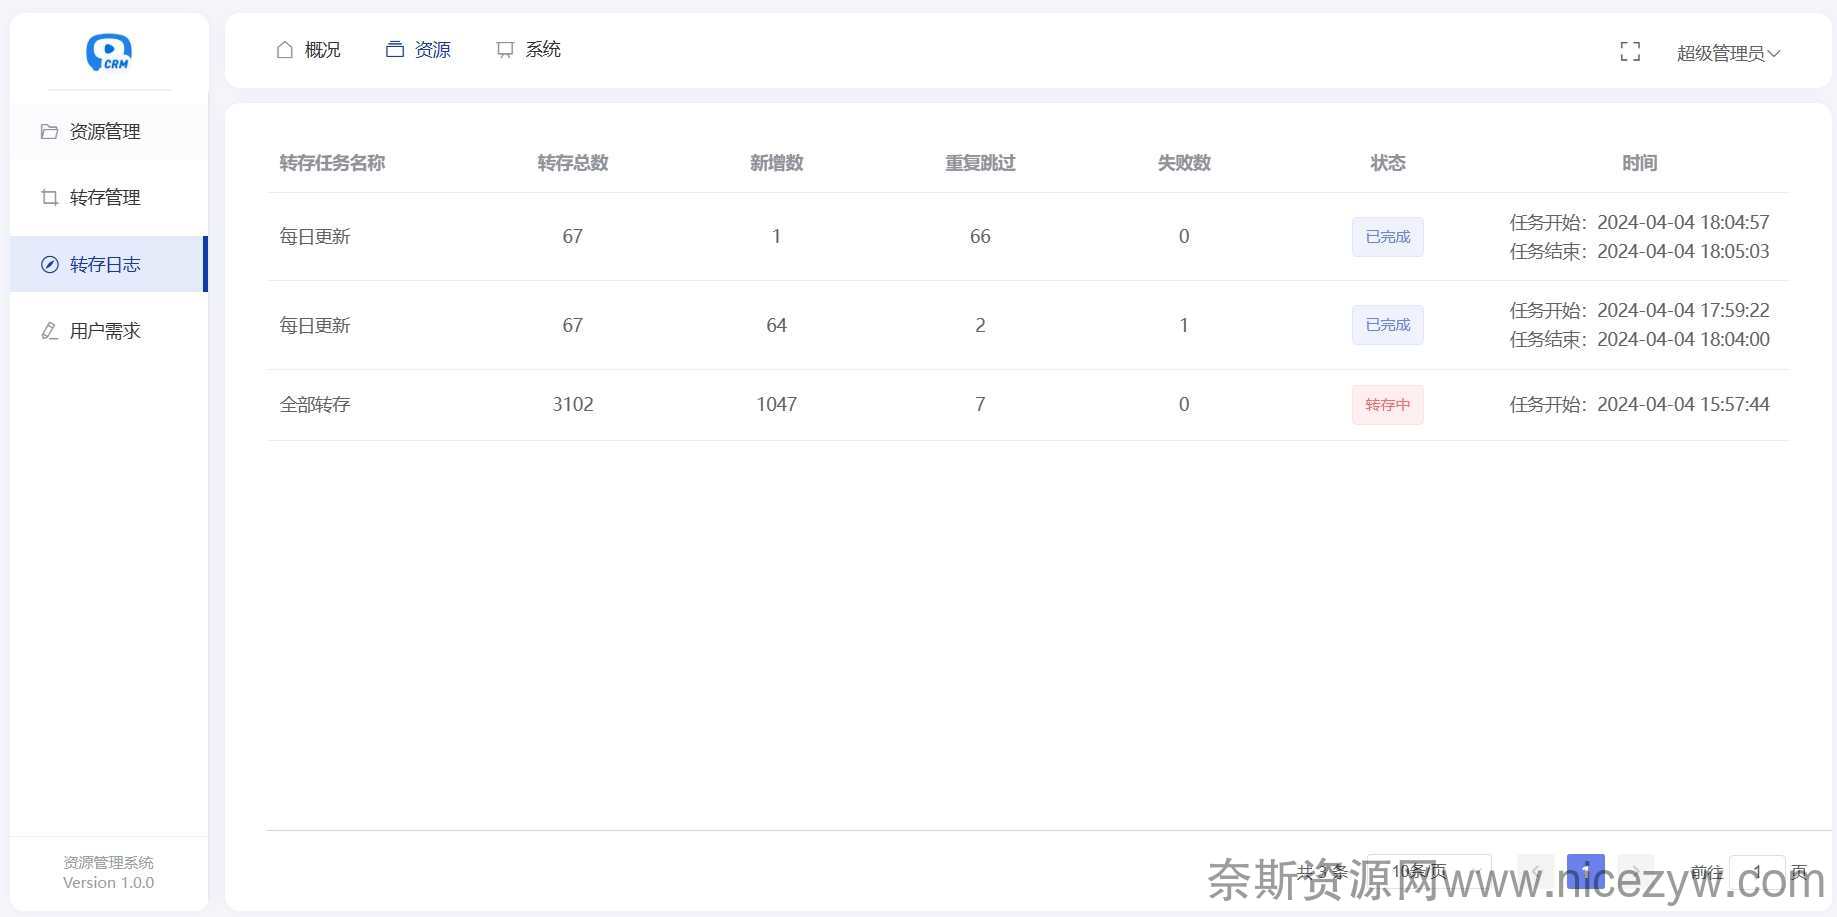Screen dimensions: 1837x917
Task: Open the 10条/页 page size selector
Action: [x=1428, y=871]
